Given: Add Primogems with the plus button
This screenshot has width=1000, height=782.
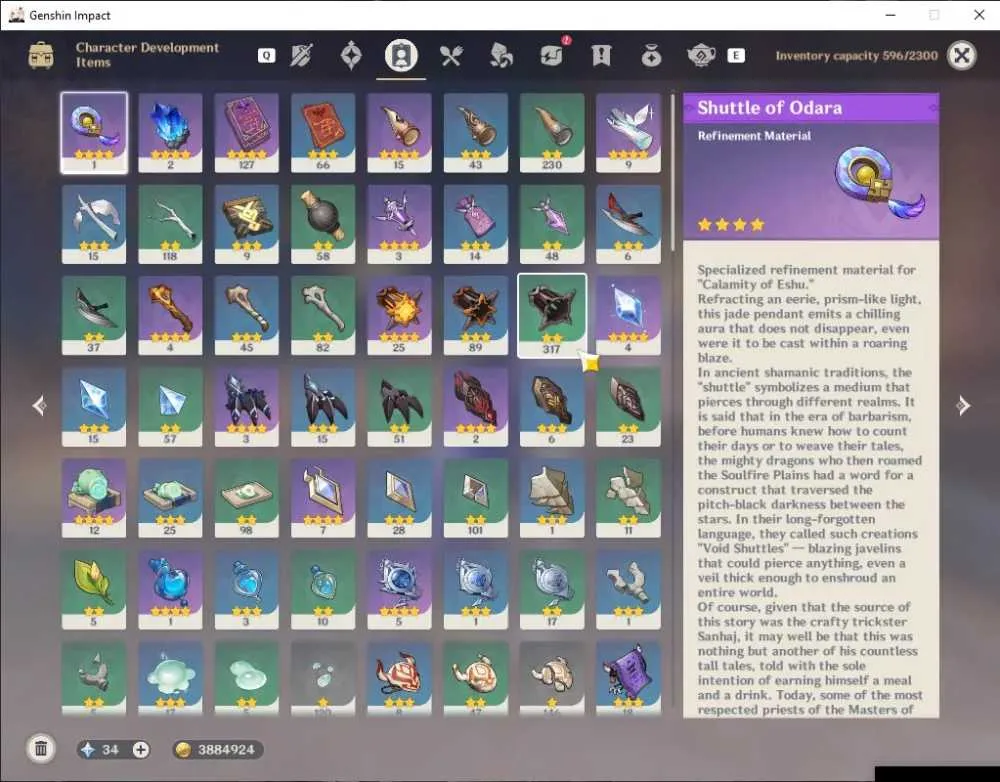Looking at the screenshot, I should [x=141, y=749].
